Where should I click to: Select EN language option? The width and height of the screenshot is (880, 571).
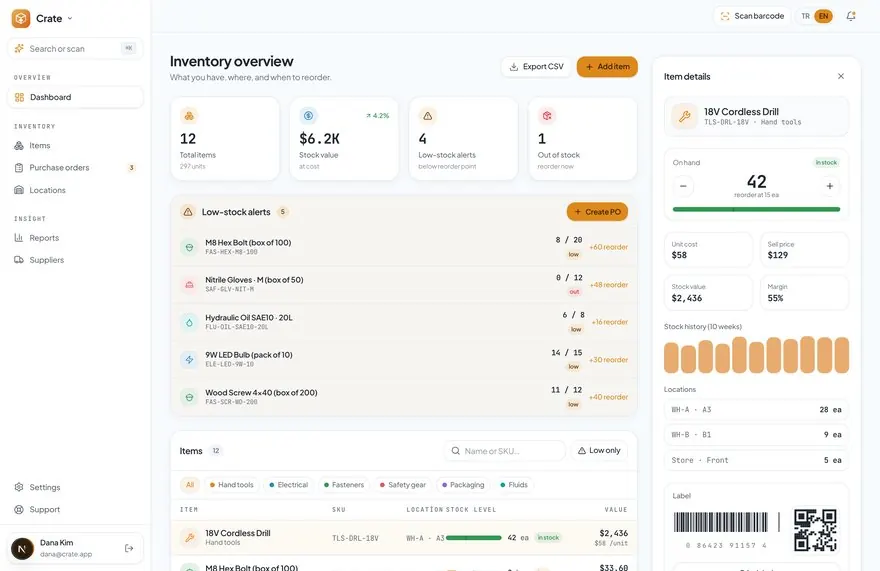pyautogui.click(x=823, y=16)
